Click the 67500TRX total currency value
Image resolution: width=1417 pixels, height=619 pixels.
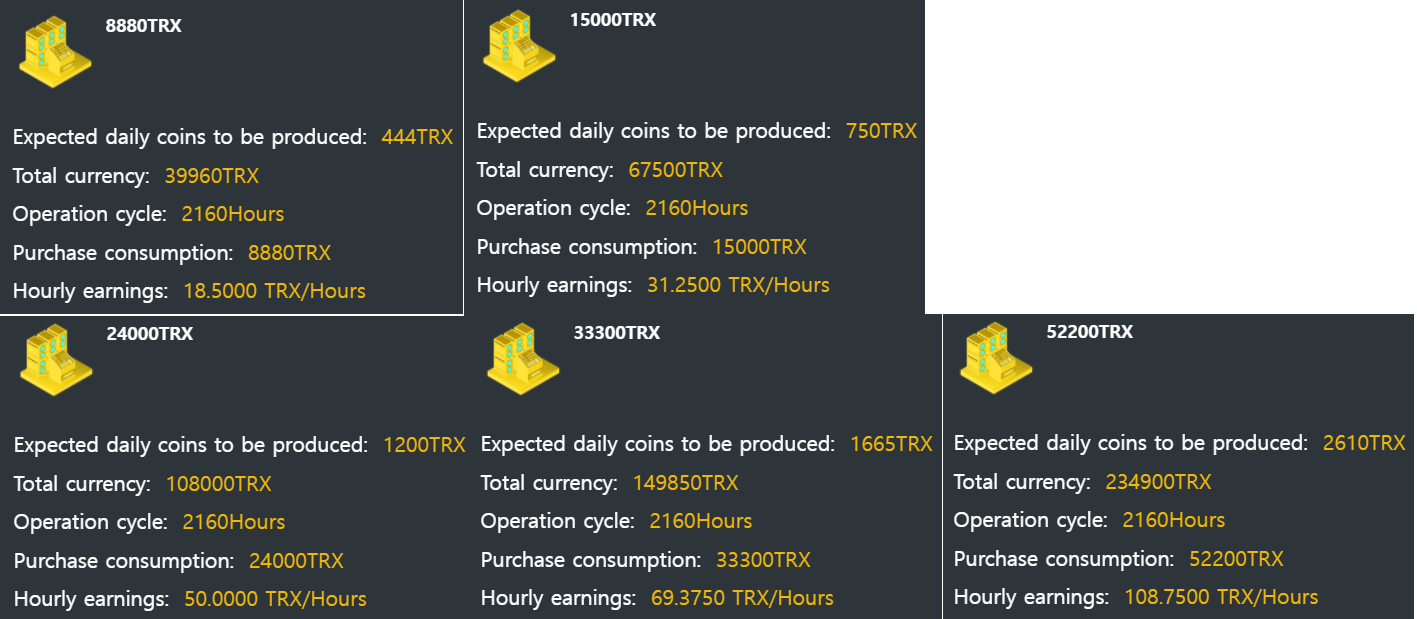676,170
